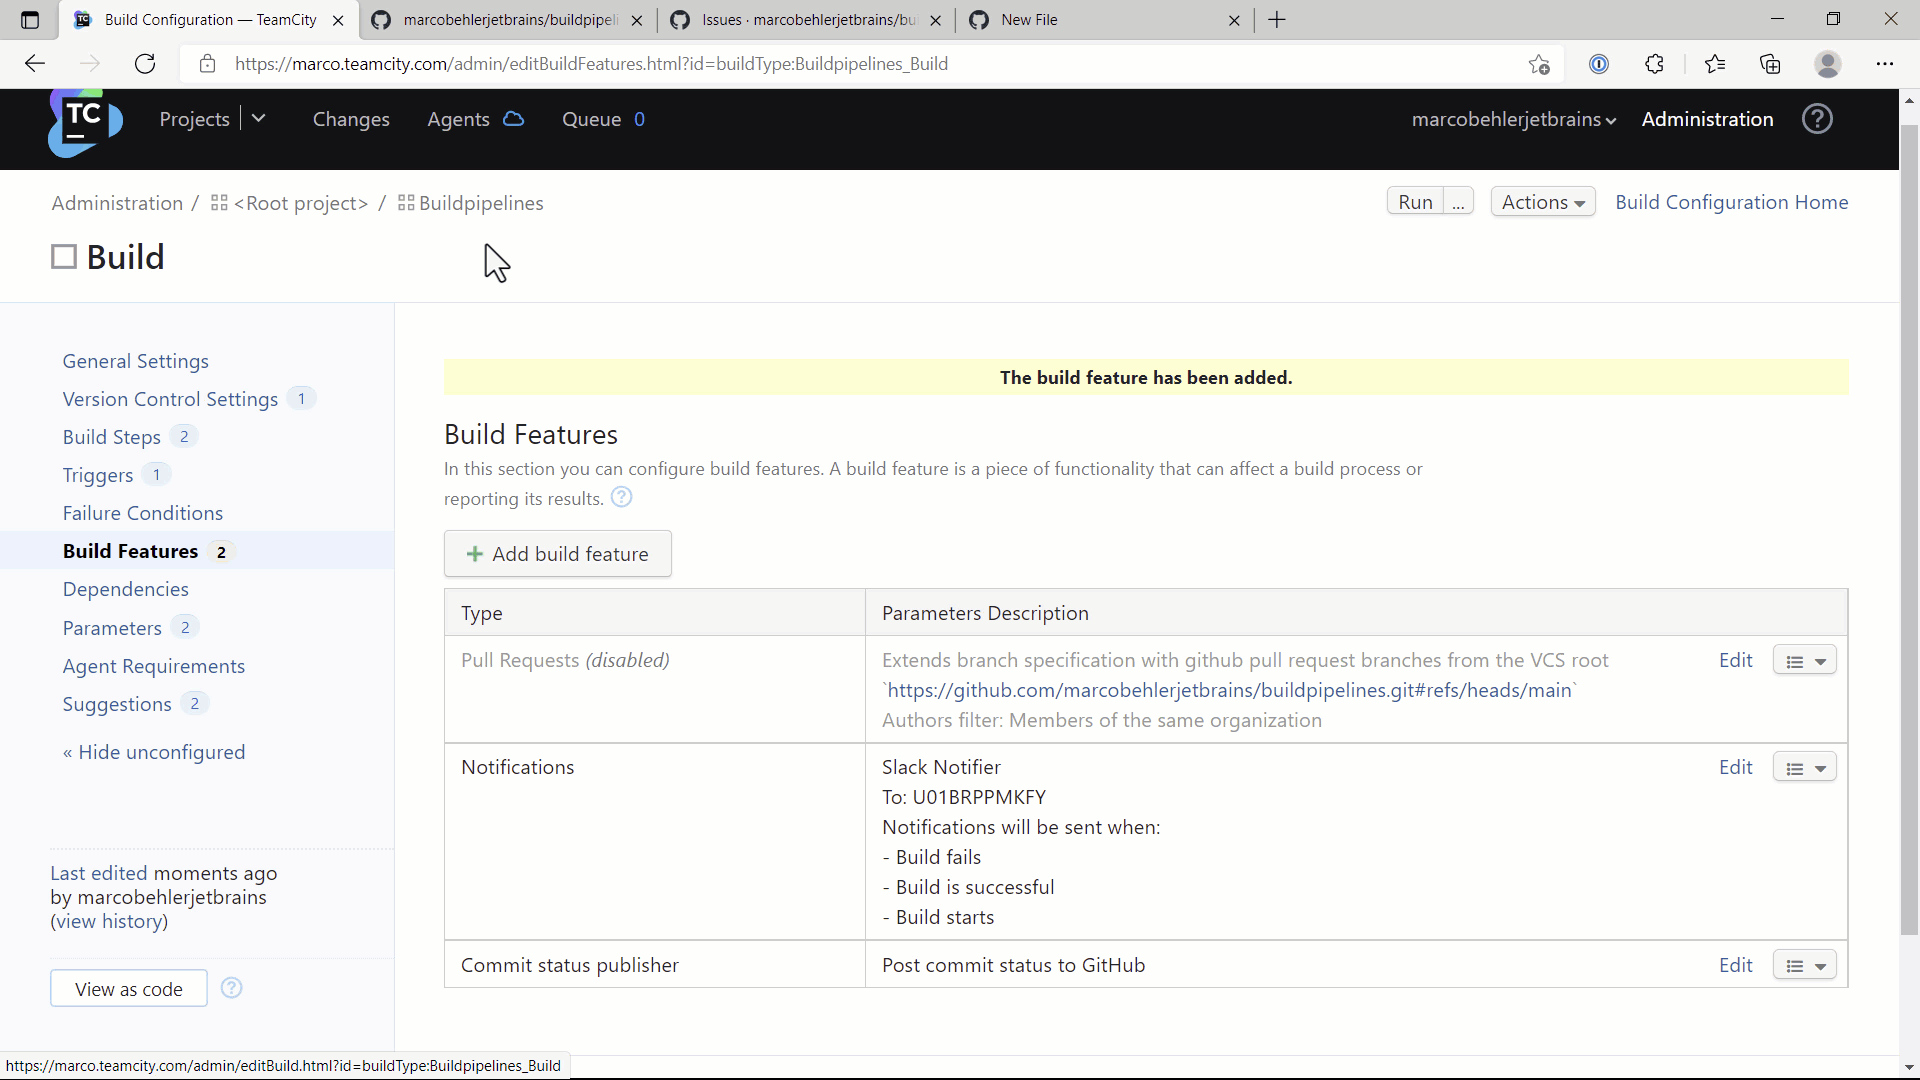Screen dimensions: 1920x1080
Task: Expand the Projects dropdown chevron
Action: [259, 119]
